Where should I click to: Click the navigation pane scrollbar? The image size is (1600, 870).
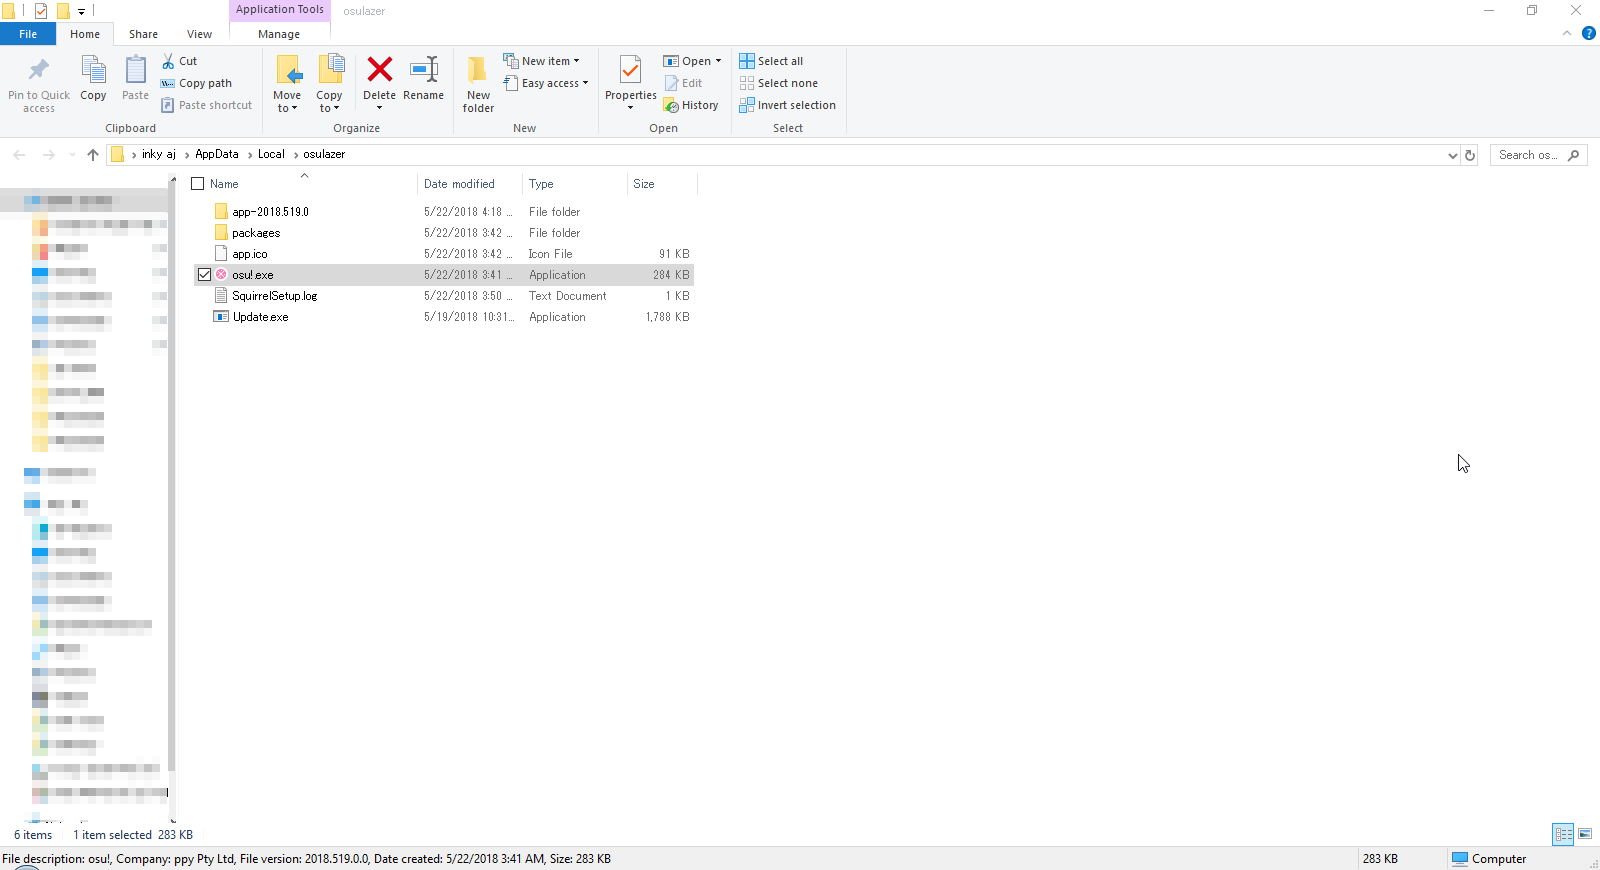click(x=172, y=480)
